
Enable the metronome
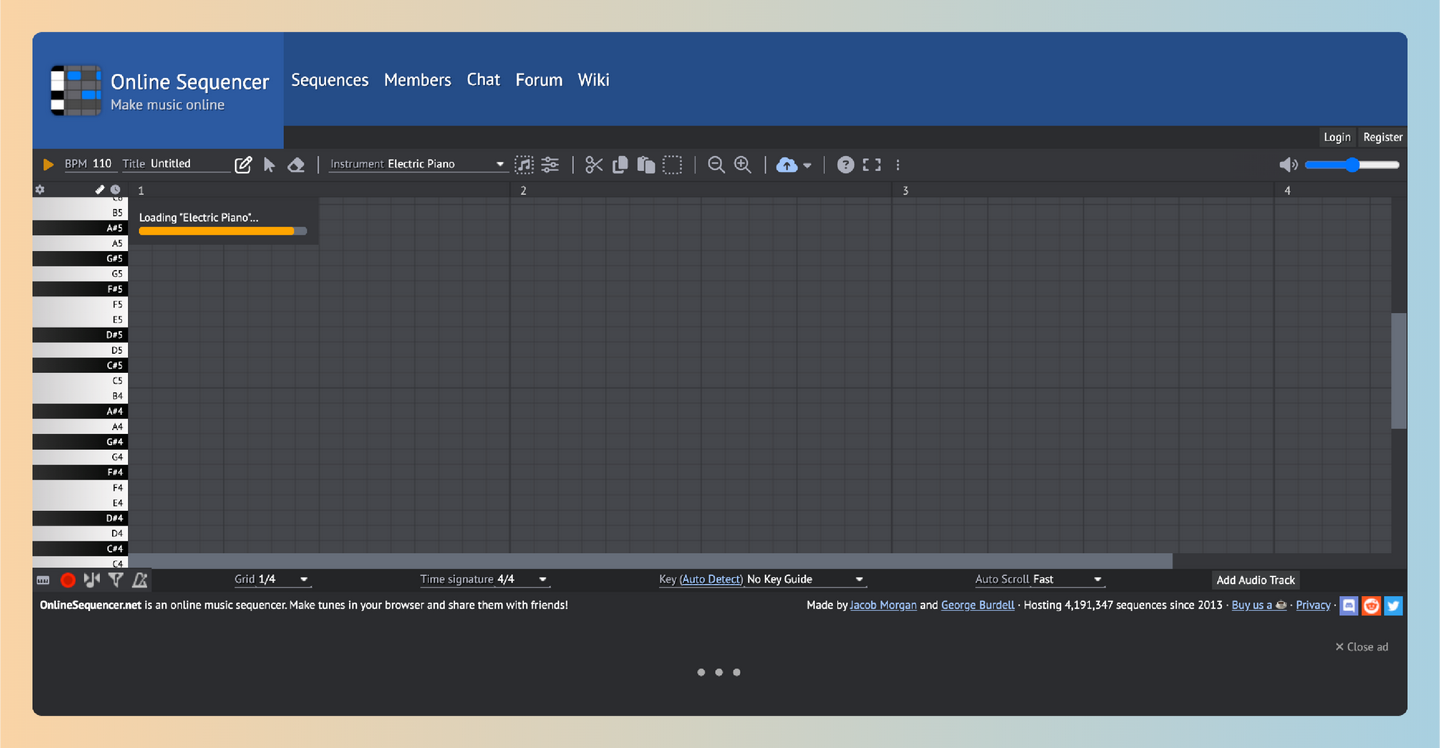[140, 579]
